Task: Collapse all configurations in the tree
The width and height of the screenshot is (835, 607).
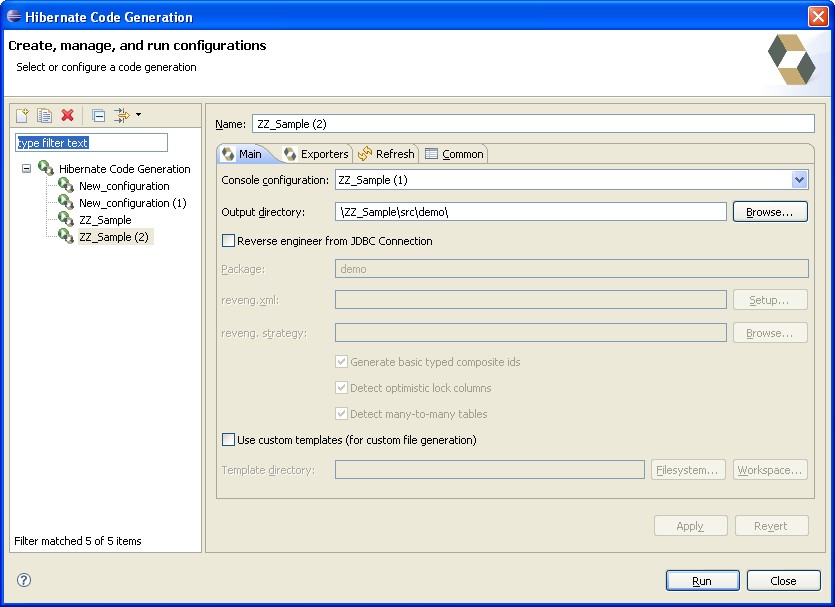Action: click(x=98, y=116)
